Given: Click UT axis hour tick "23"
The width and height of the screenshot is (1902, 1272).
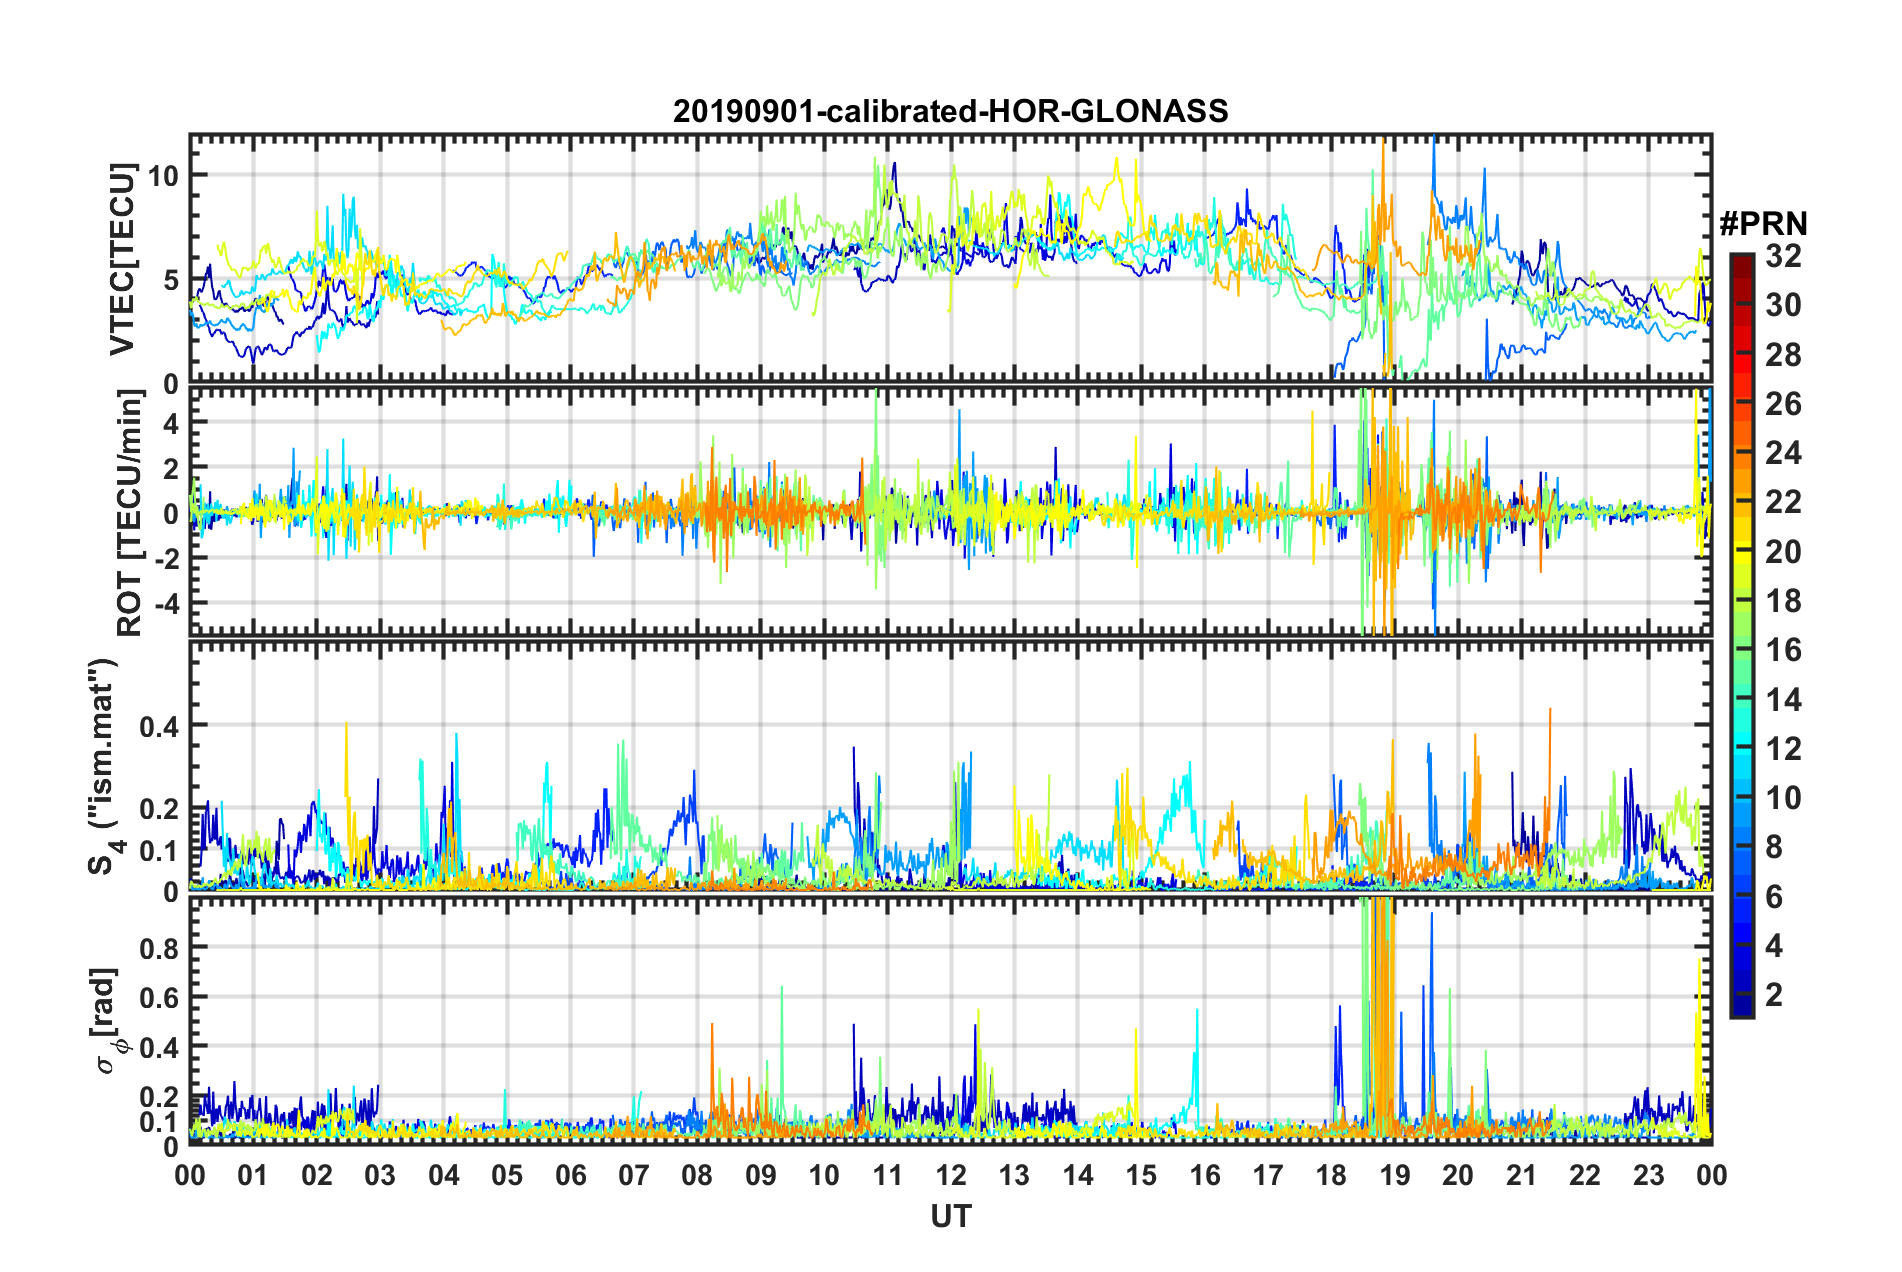Looking at the screenshot, I should point(1649,1175).
